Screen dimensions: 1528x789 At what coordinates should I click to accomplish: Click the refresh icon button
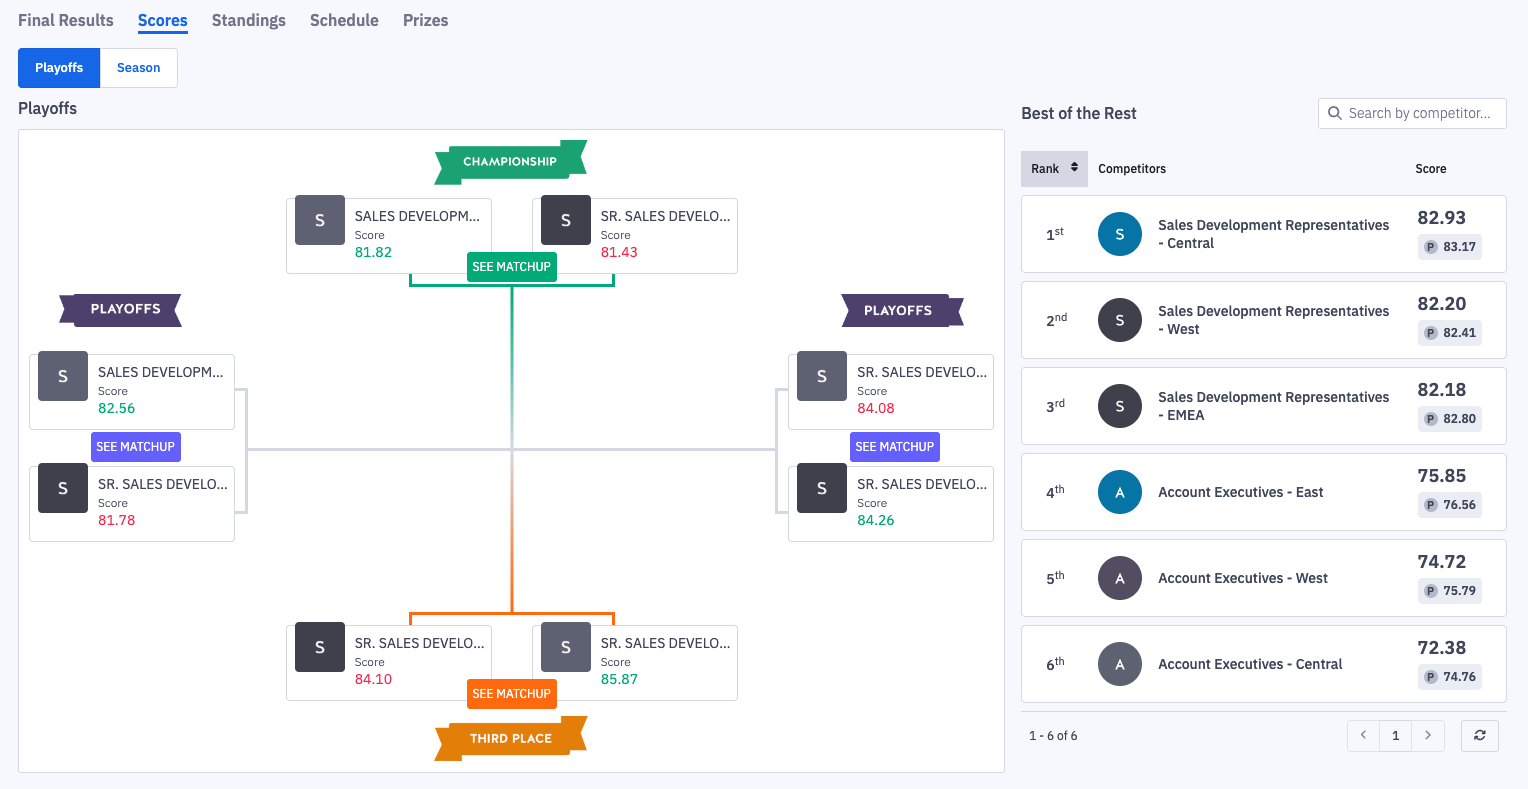[1479, 736]
